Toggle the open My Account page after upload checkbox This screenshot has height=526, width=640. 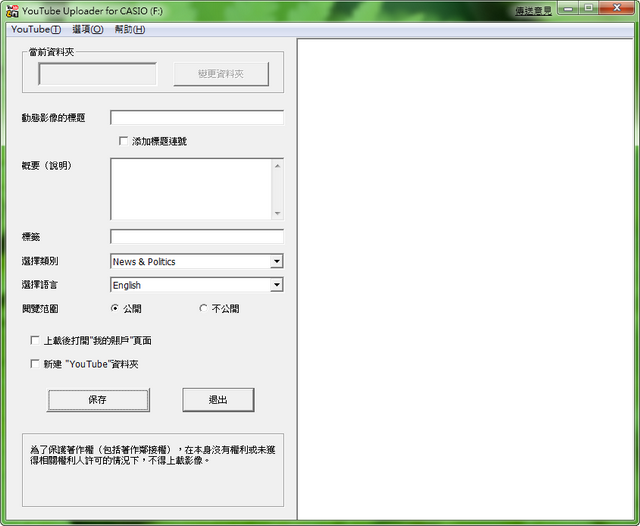click(x=35, y=340)
